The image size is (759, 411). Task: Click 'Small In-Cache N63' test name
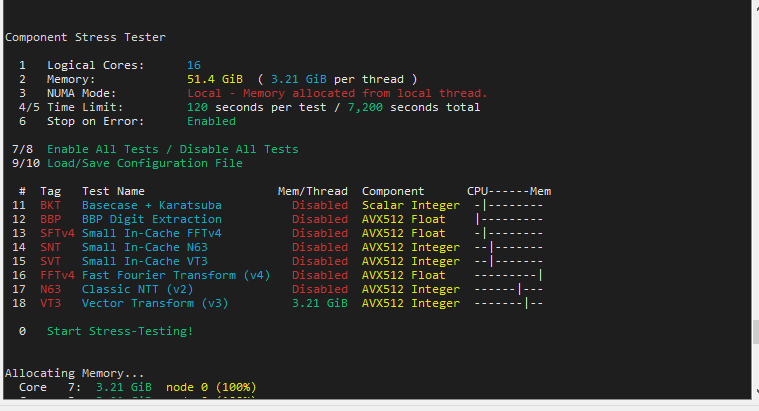click(x=145, y=248)
